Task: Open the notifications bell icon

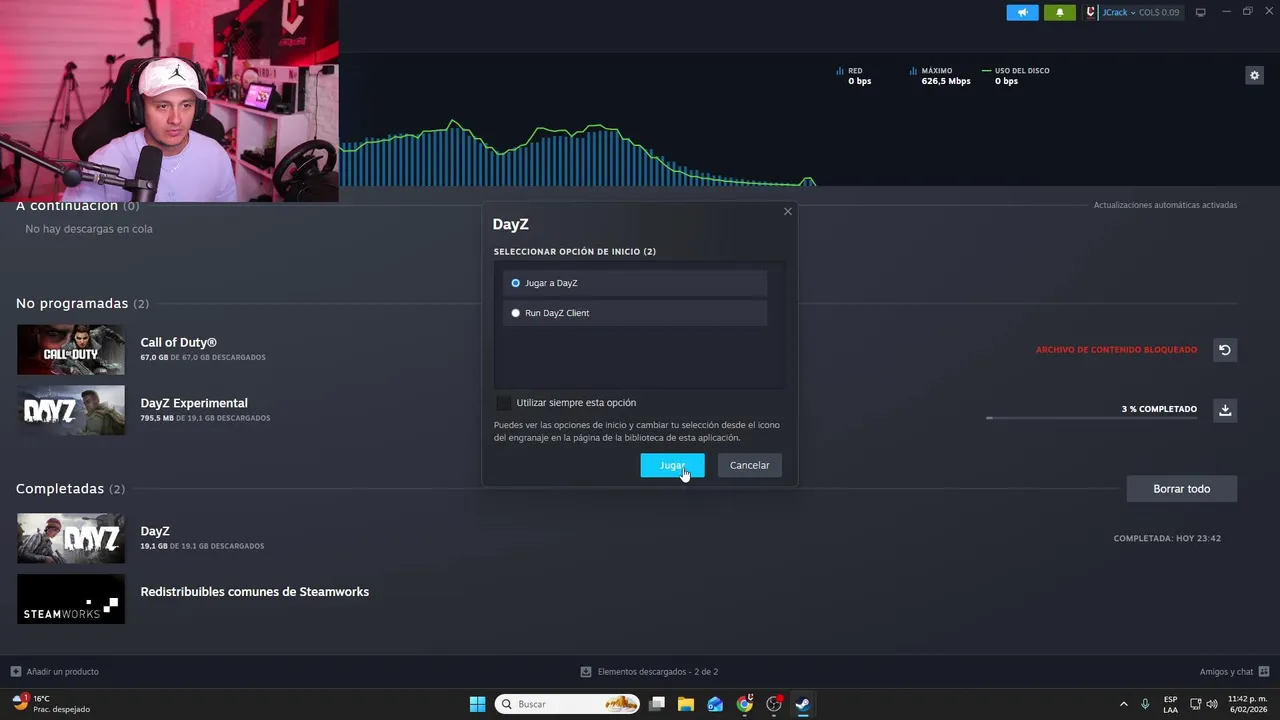Action: click(1060, 12)
